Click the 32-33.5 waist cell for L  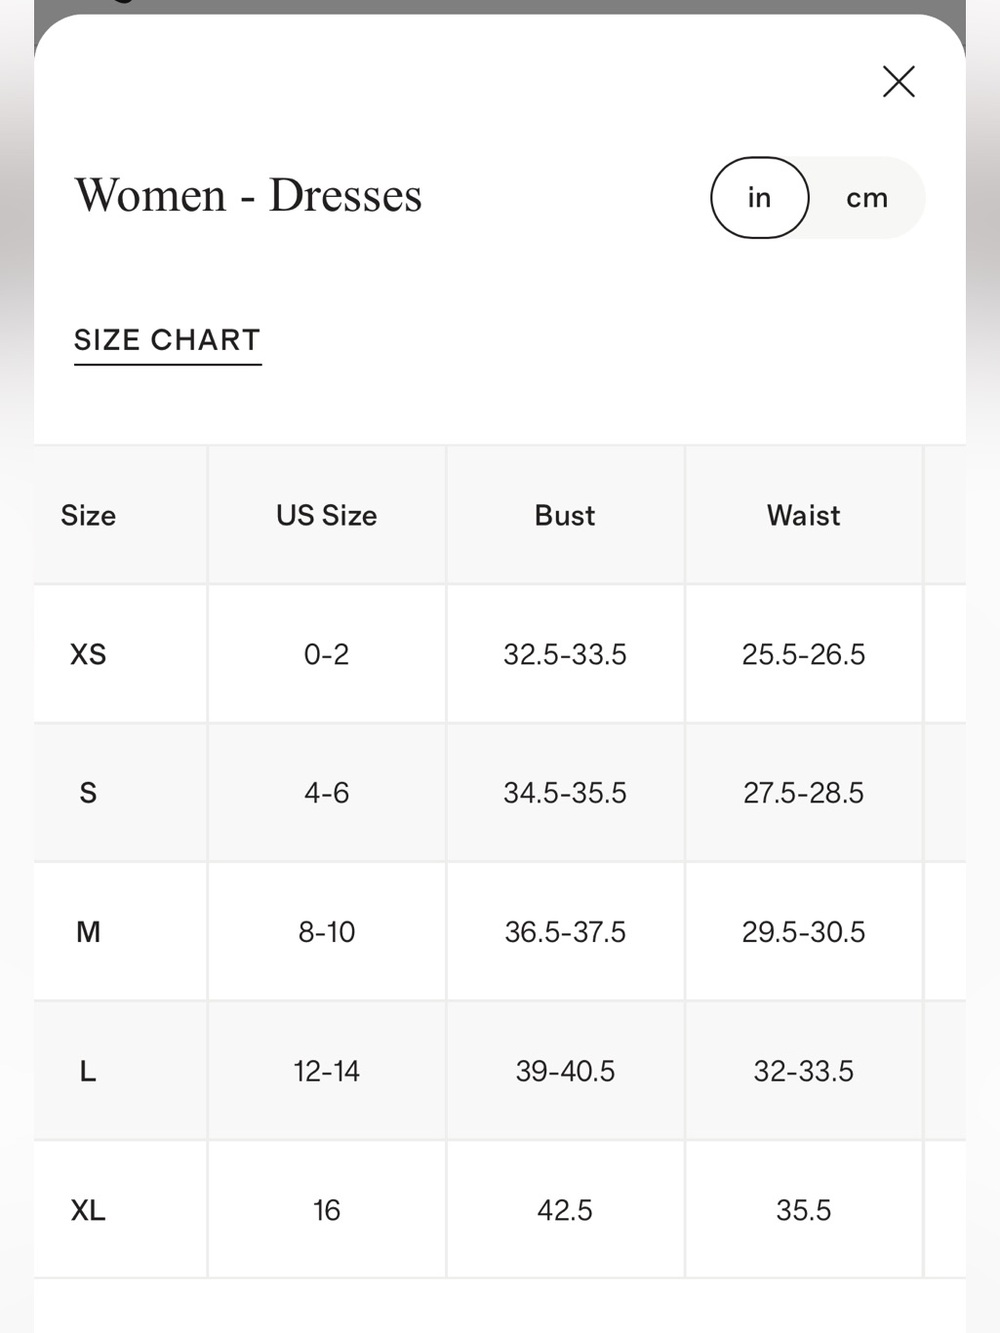tap(804, 1071)
